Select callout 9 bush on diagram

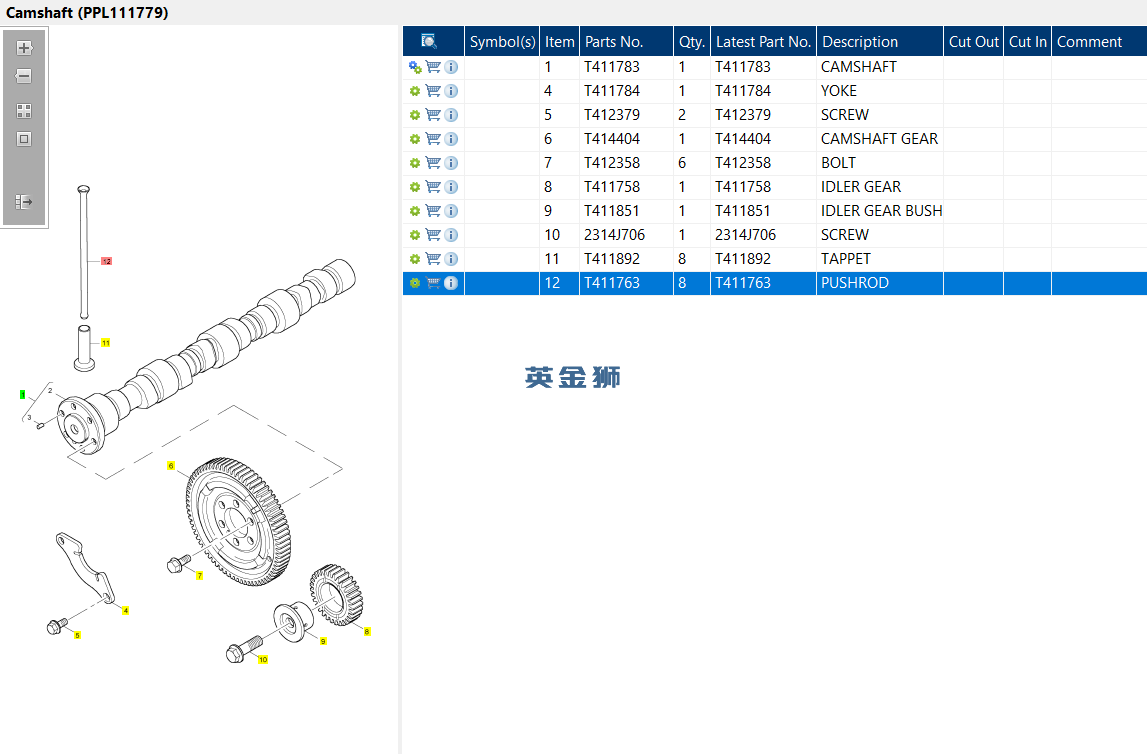click(323, 641)
